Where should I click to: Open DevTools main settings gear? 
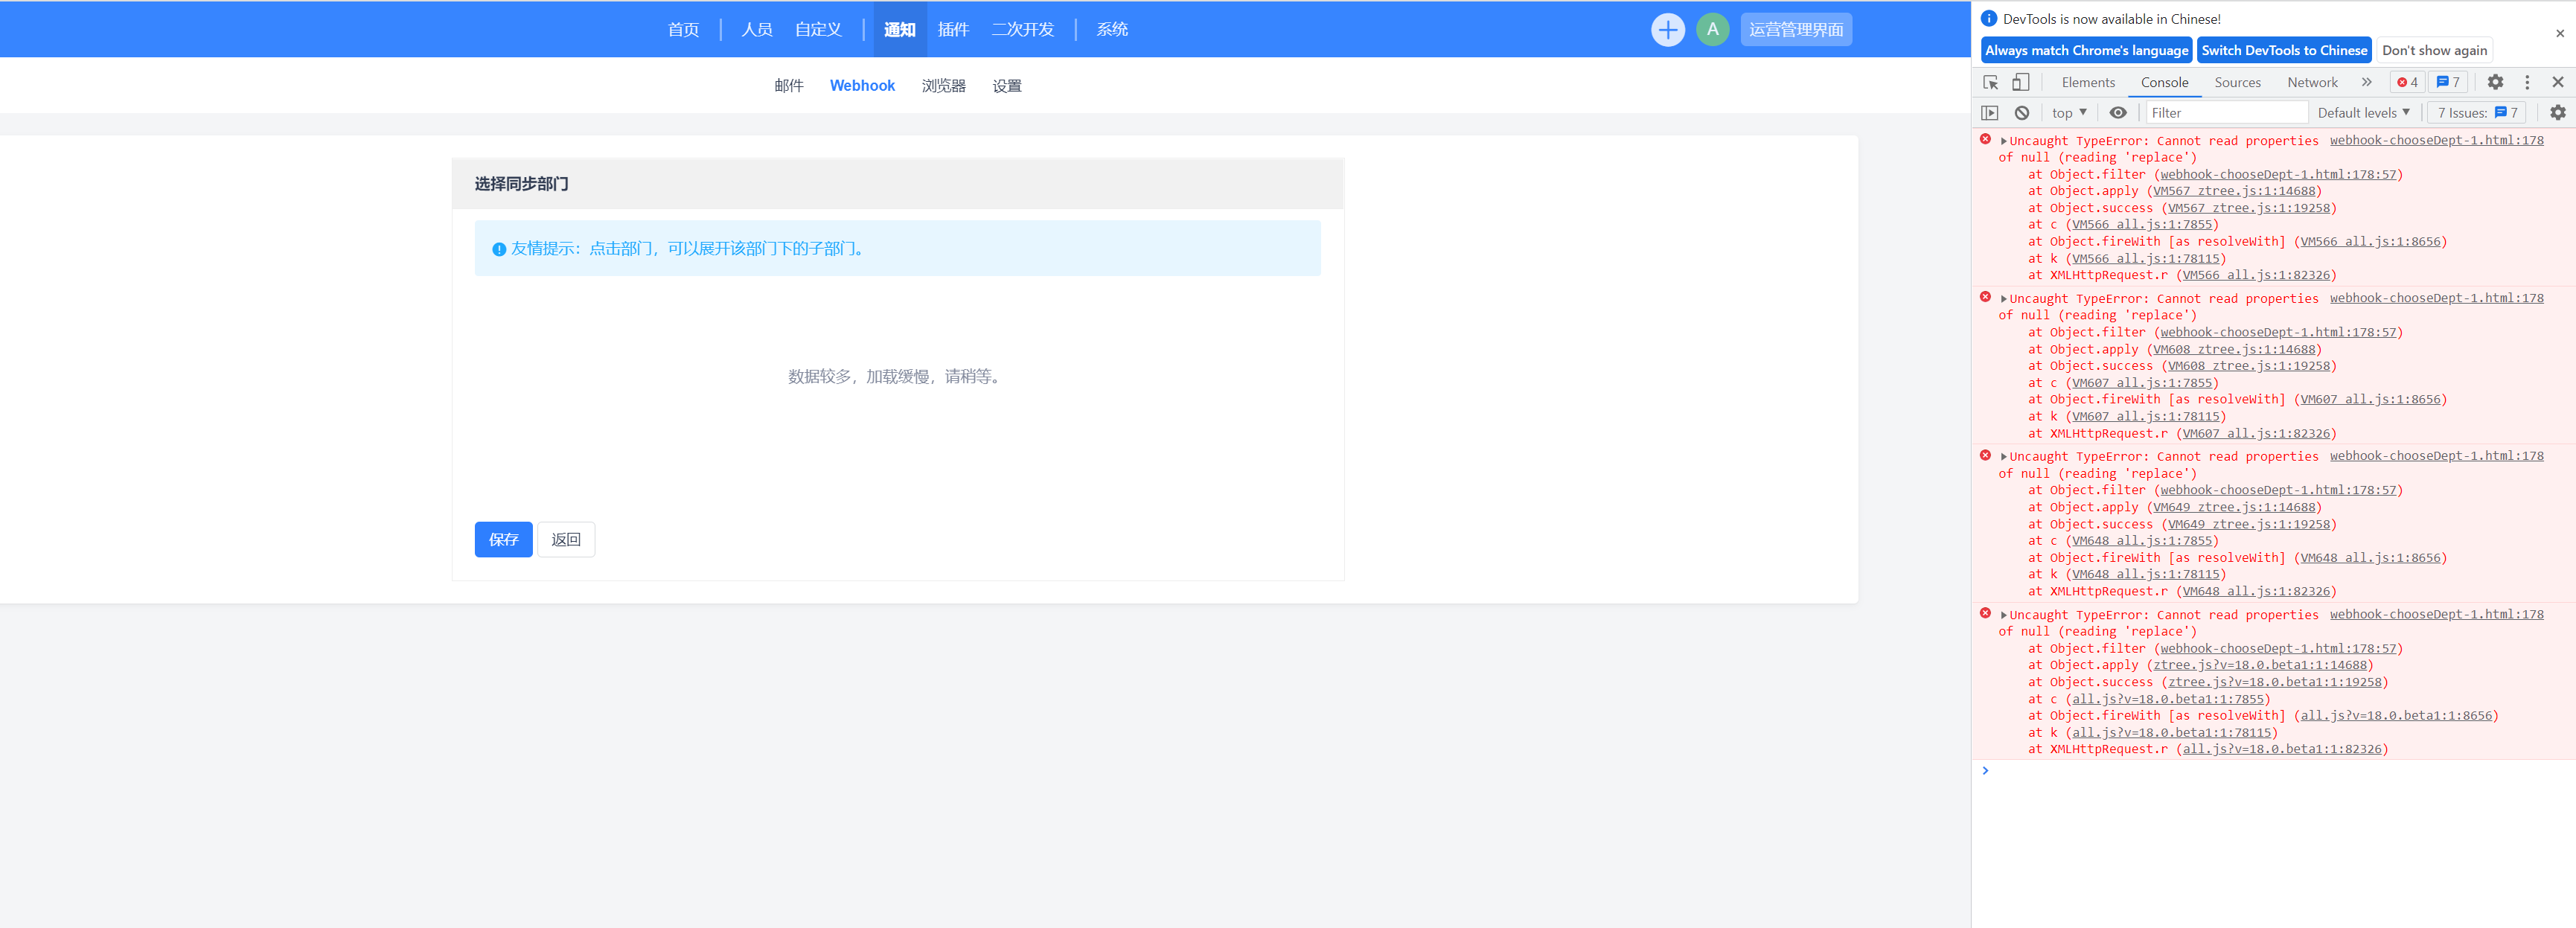coord(2495,82)
